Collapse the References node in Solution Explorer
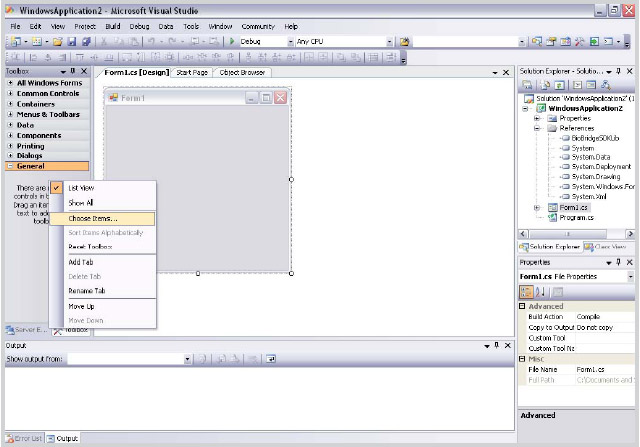640x447 pixels. point(537,128)
